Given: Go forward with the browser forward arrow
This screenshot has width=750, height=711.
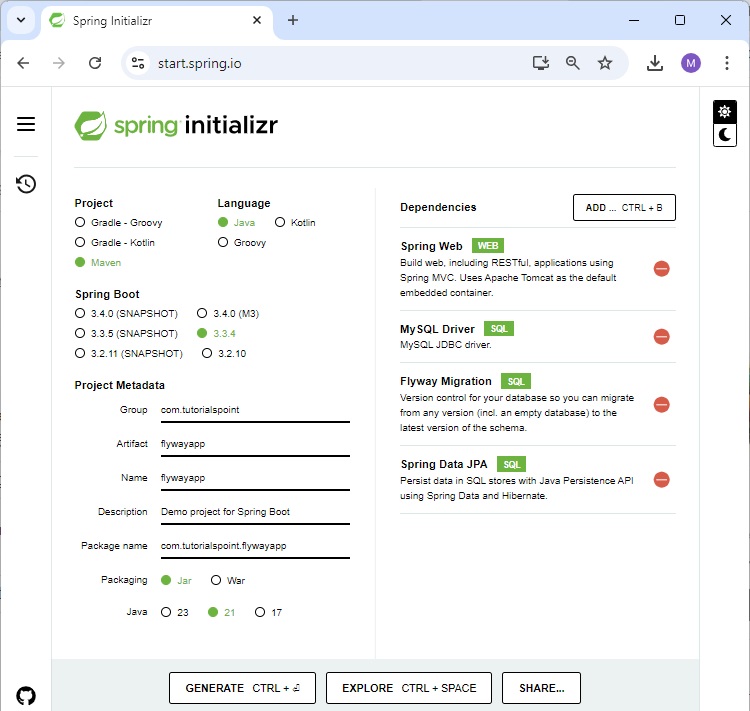Looking at the screenshot, I should coord(58,63).
